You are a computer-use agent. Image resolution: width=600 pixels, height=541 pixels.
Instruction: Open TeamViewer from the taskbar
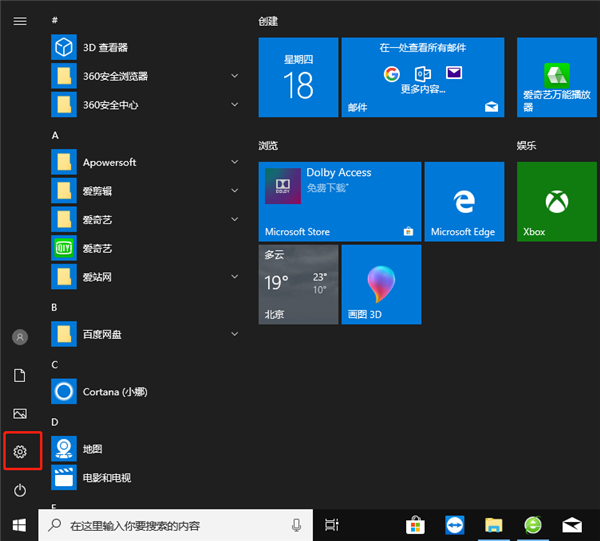[455, 525]
